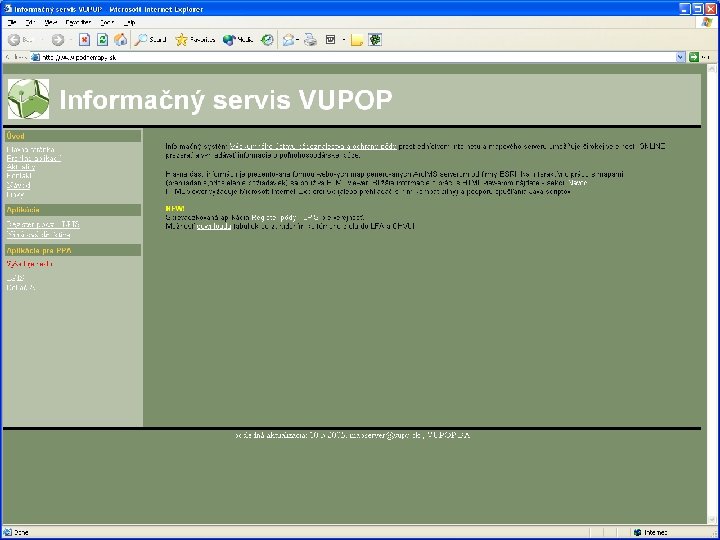Open the second link under Aplikácie heading
The image size is (720, 540).
[38, 235]
